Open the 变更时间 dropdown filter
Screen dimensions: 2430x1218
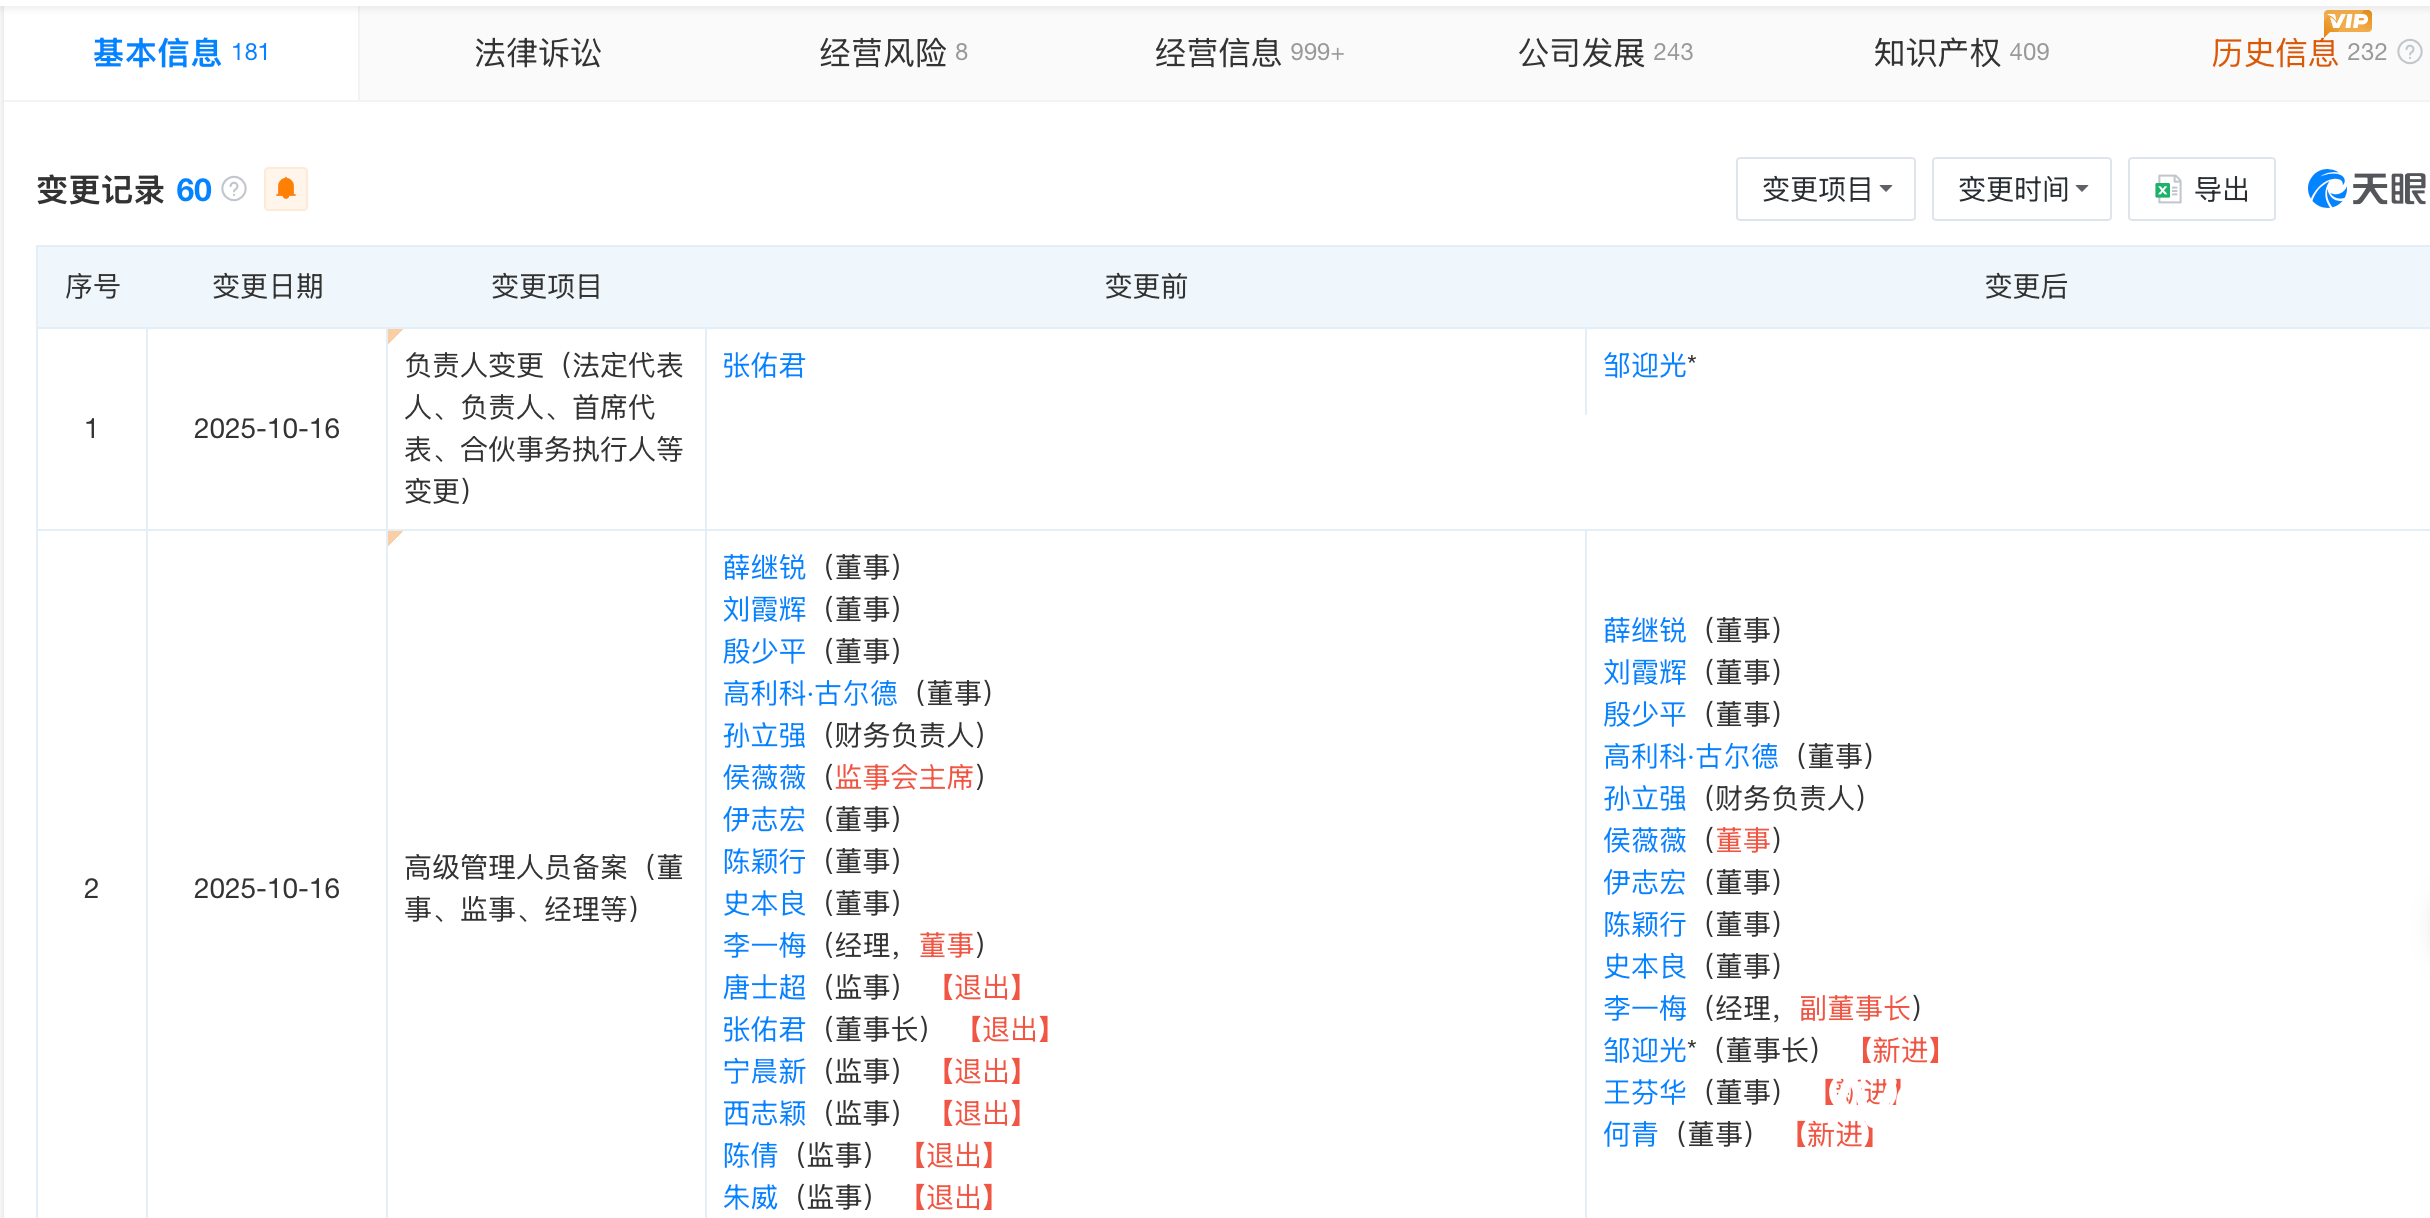(x=2021, y=189)
